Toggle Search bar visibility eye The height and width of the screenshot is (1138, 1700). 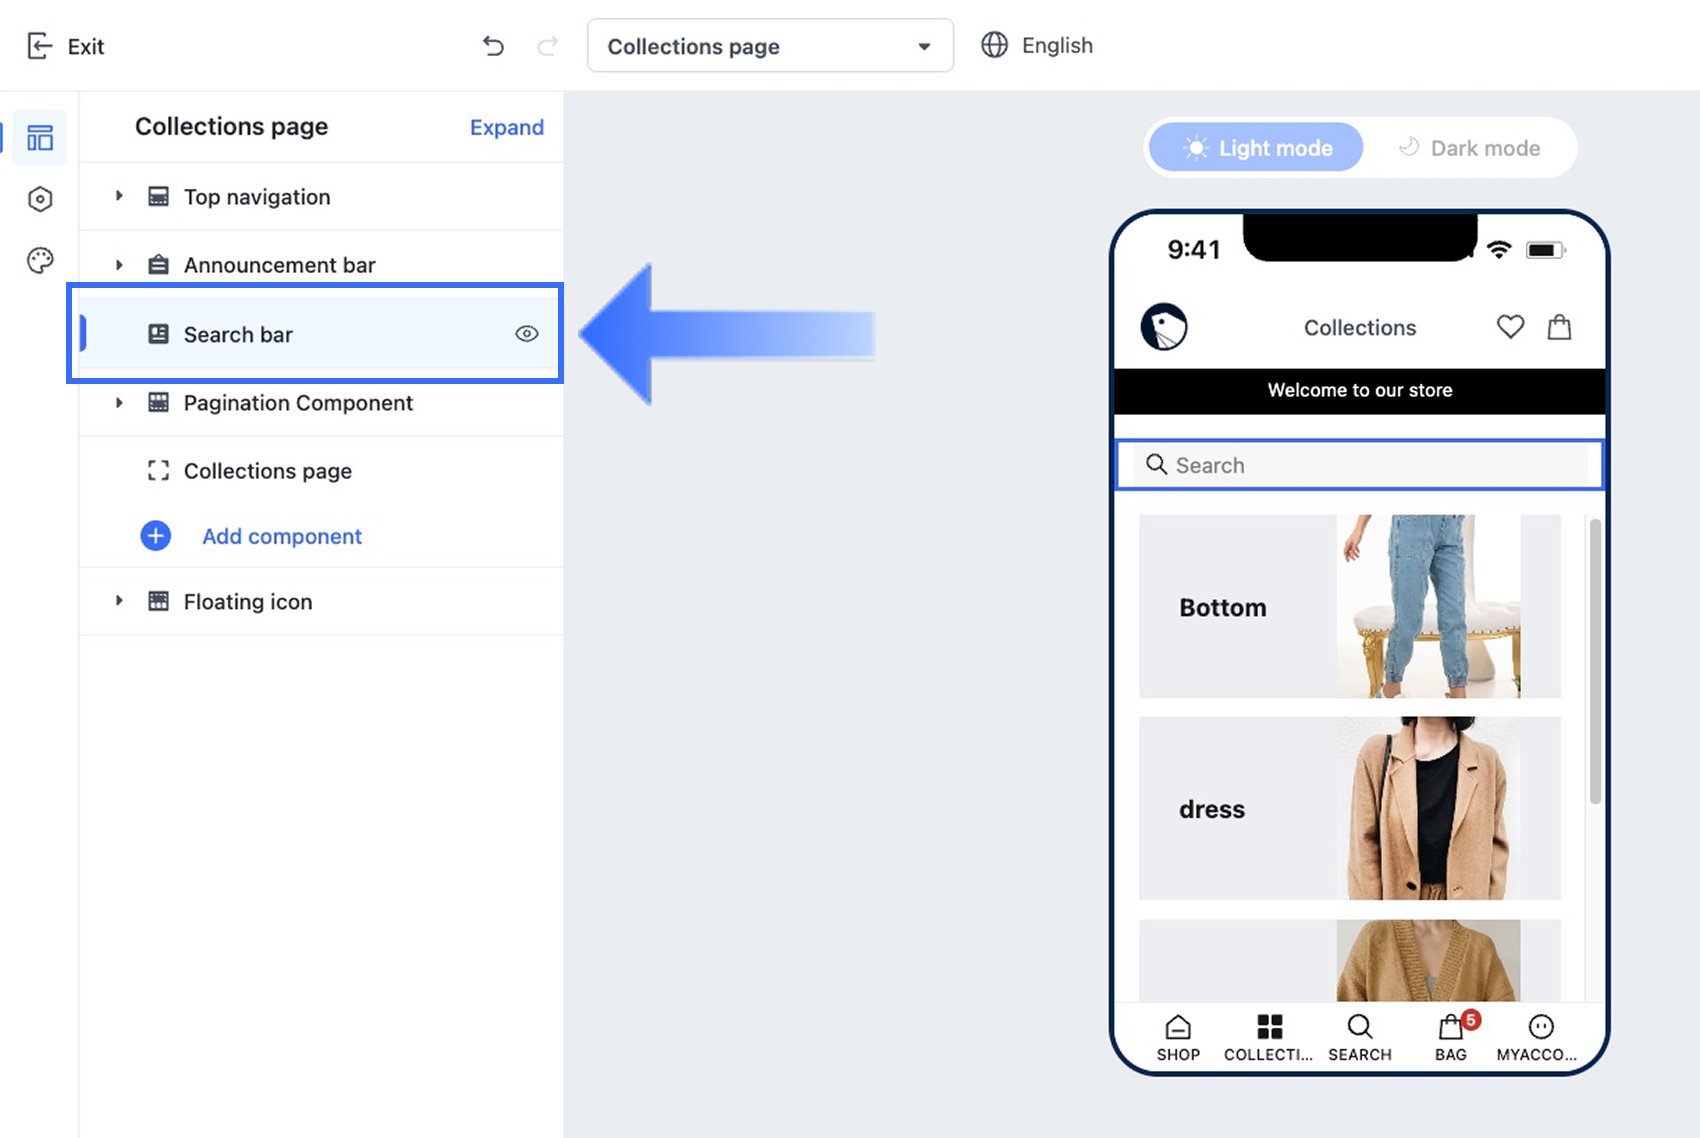coord(527,334)
